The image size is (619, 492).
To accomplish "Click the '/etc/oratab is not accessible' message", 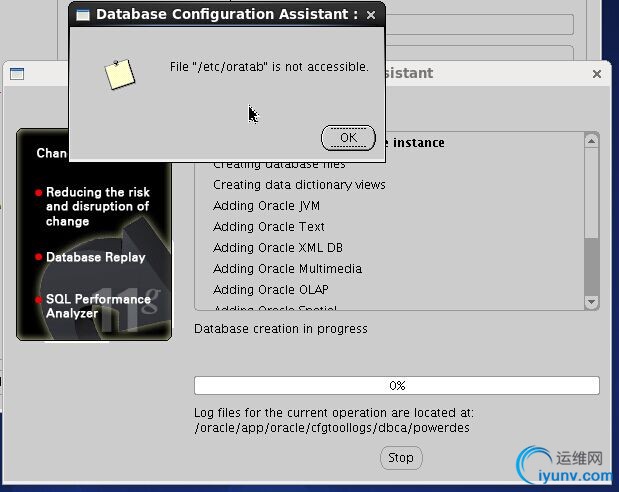I will 269,67.
